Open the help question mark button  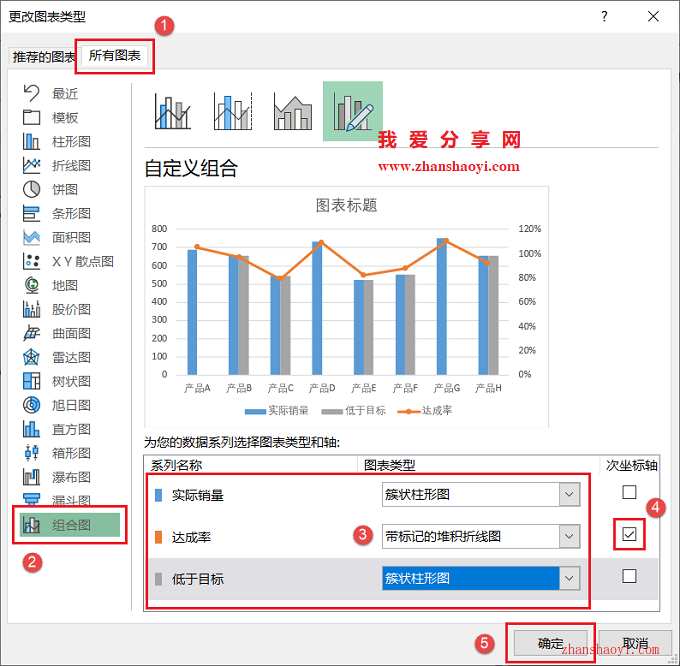(x=604, y=16)
